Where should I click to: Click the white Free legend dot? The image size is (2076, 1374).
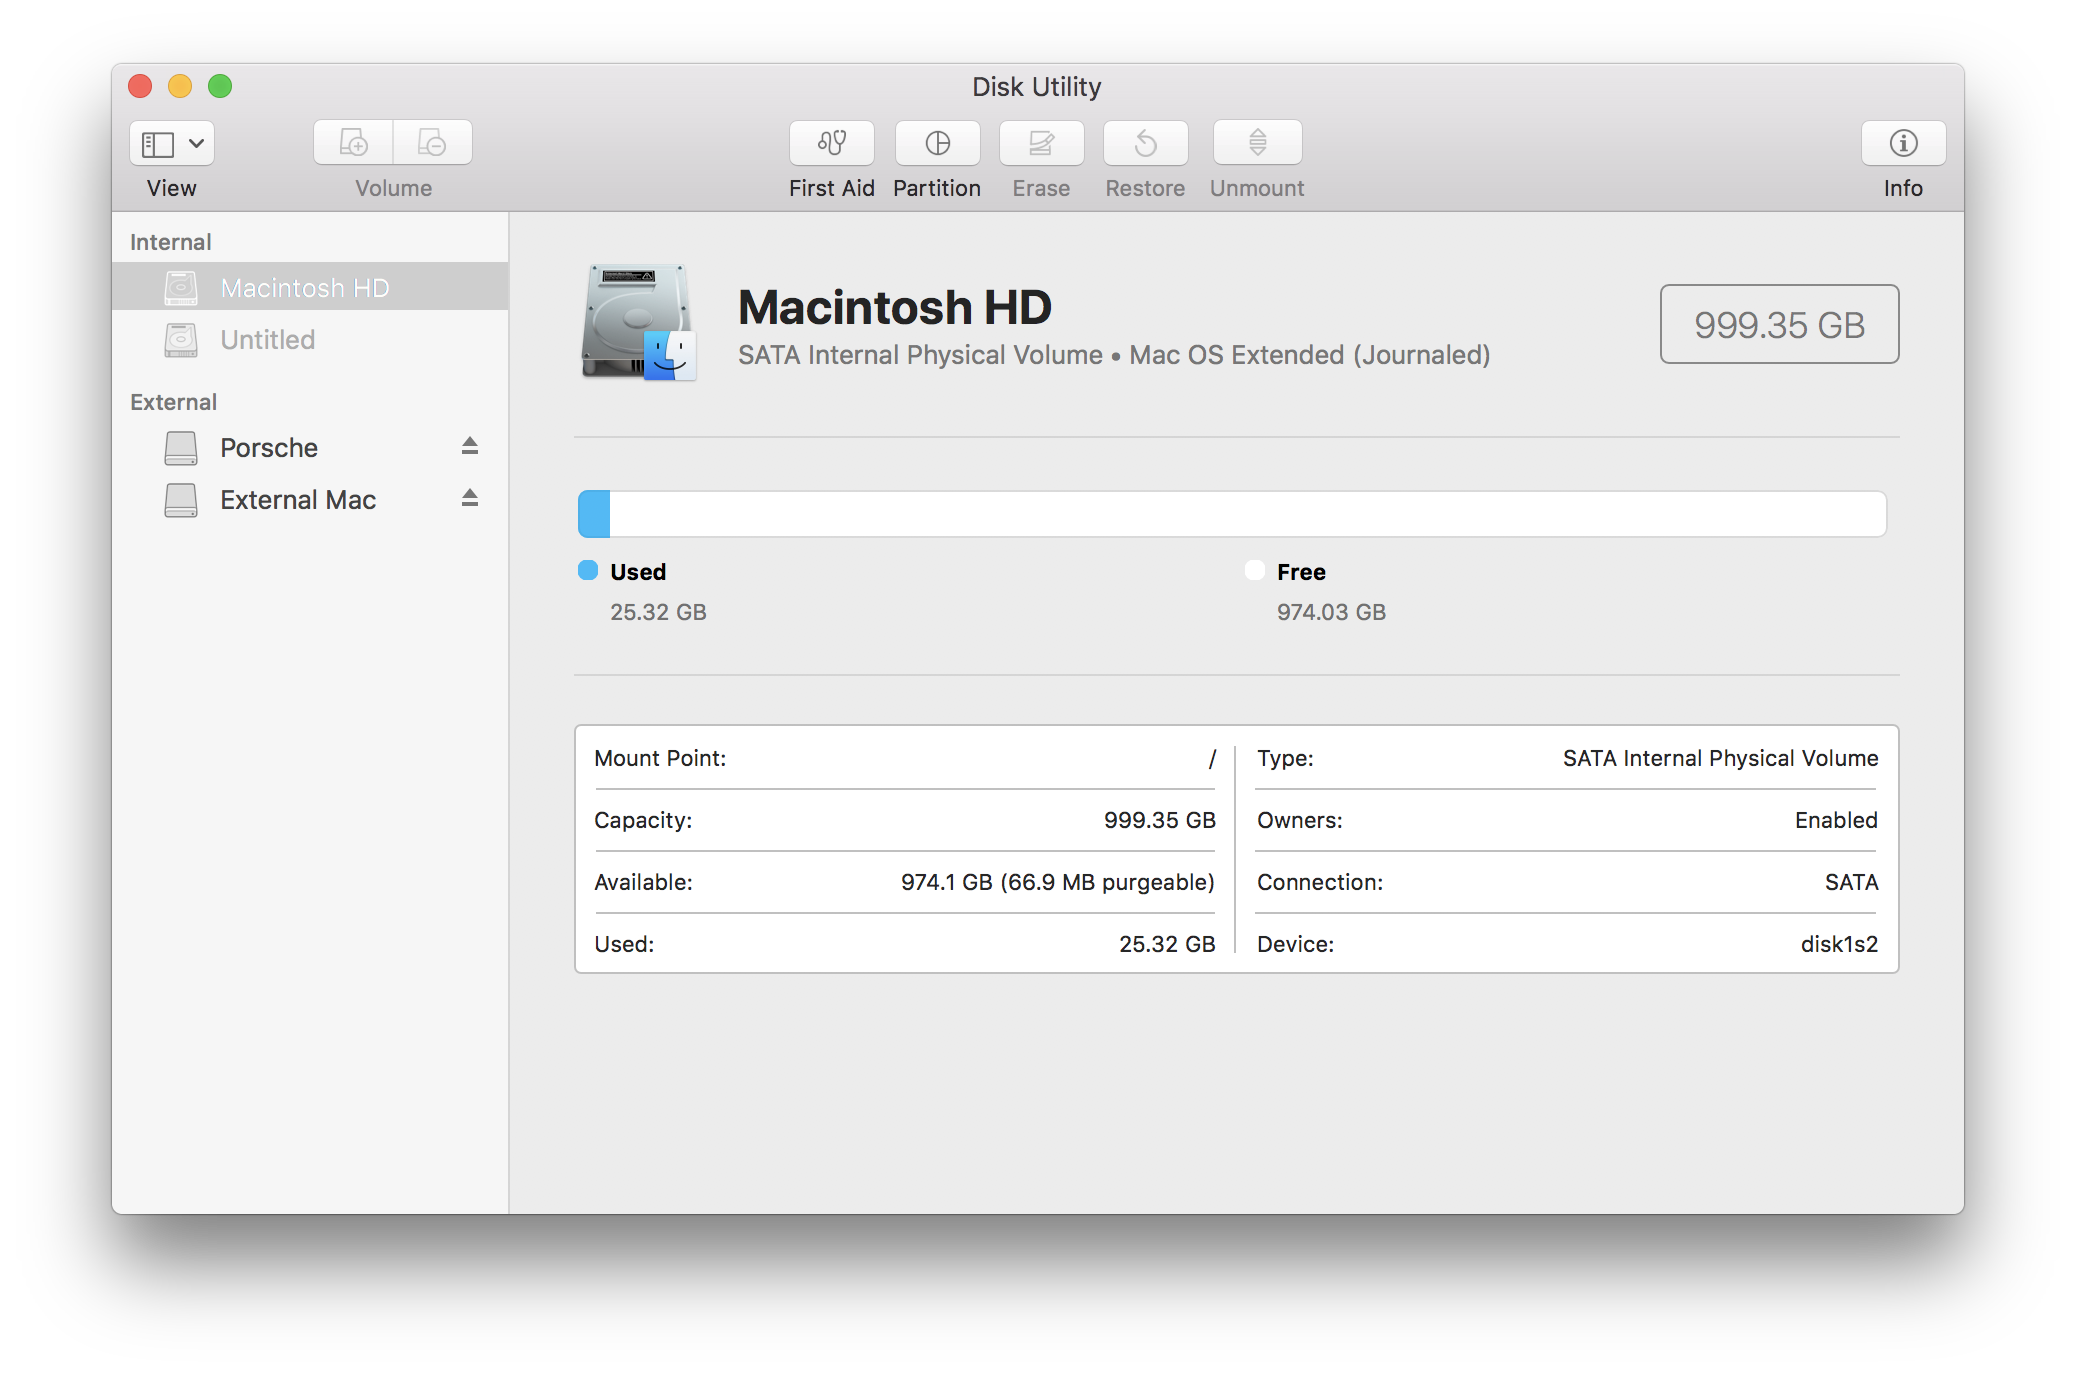click(x=1255, y=570)
